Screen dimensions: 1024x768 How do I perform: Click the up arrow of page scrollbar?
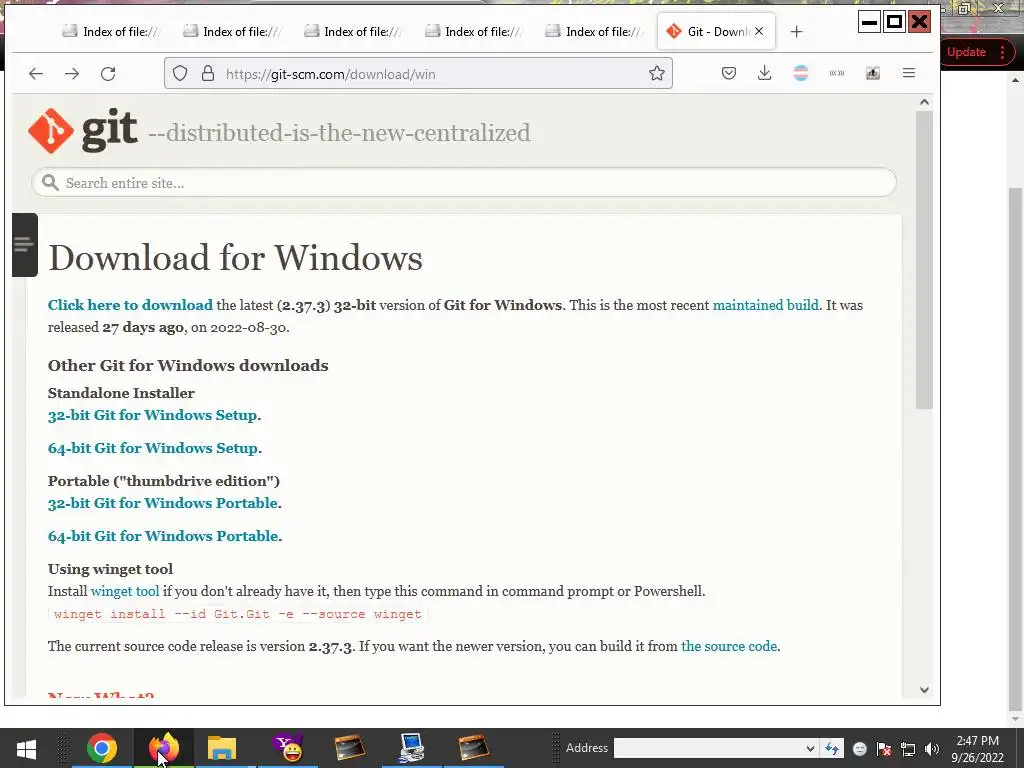pyautogui.click(x=924, y=102)
